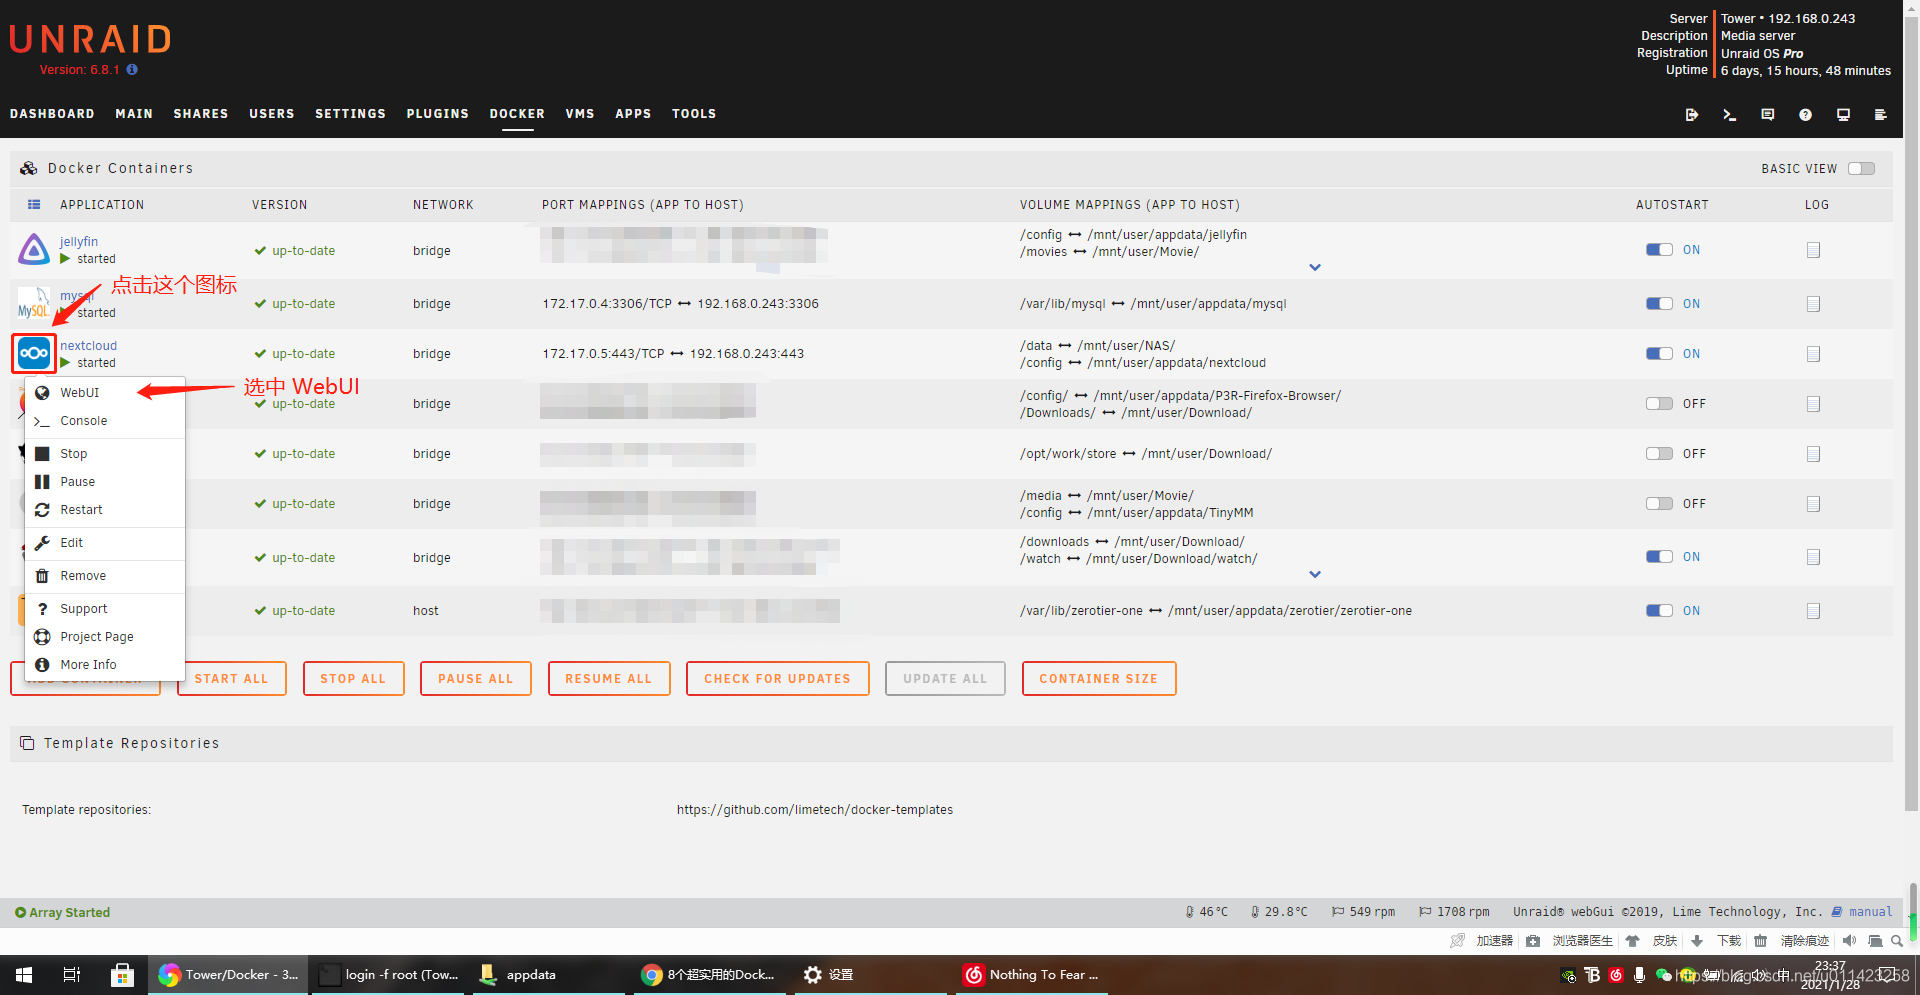Open the log icon for nextcloud
Image resolution: width=1920 pixels, height=995 pixels.
[1813, 354]
